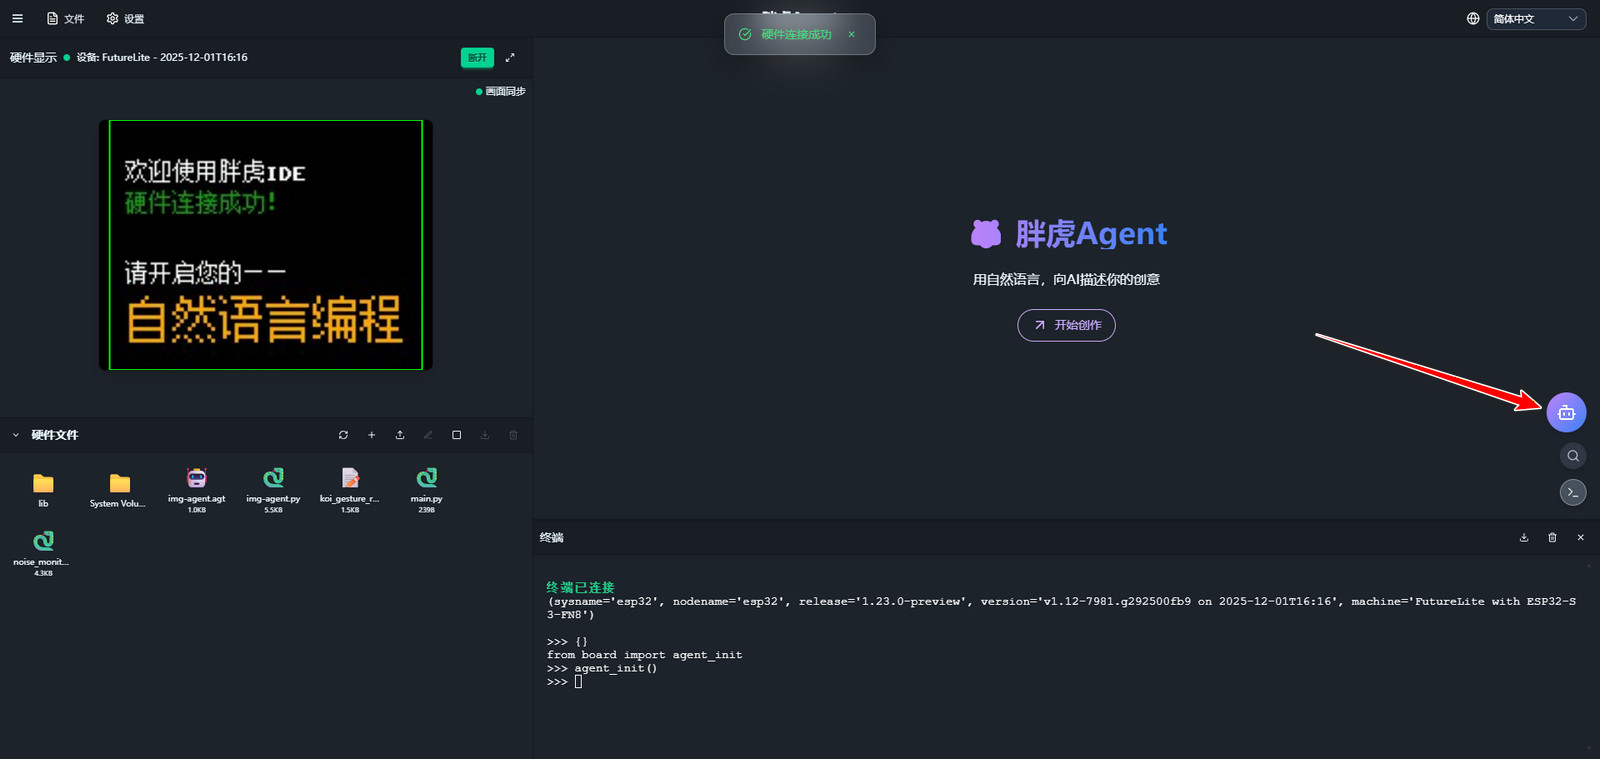This screenshot has width=1600, height=759.
Task: Toggle the terminal floating button
Action: click(1573, 492)
